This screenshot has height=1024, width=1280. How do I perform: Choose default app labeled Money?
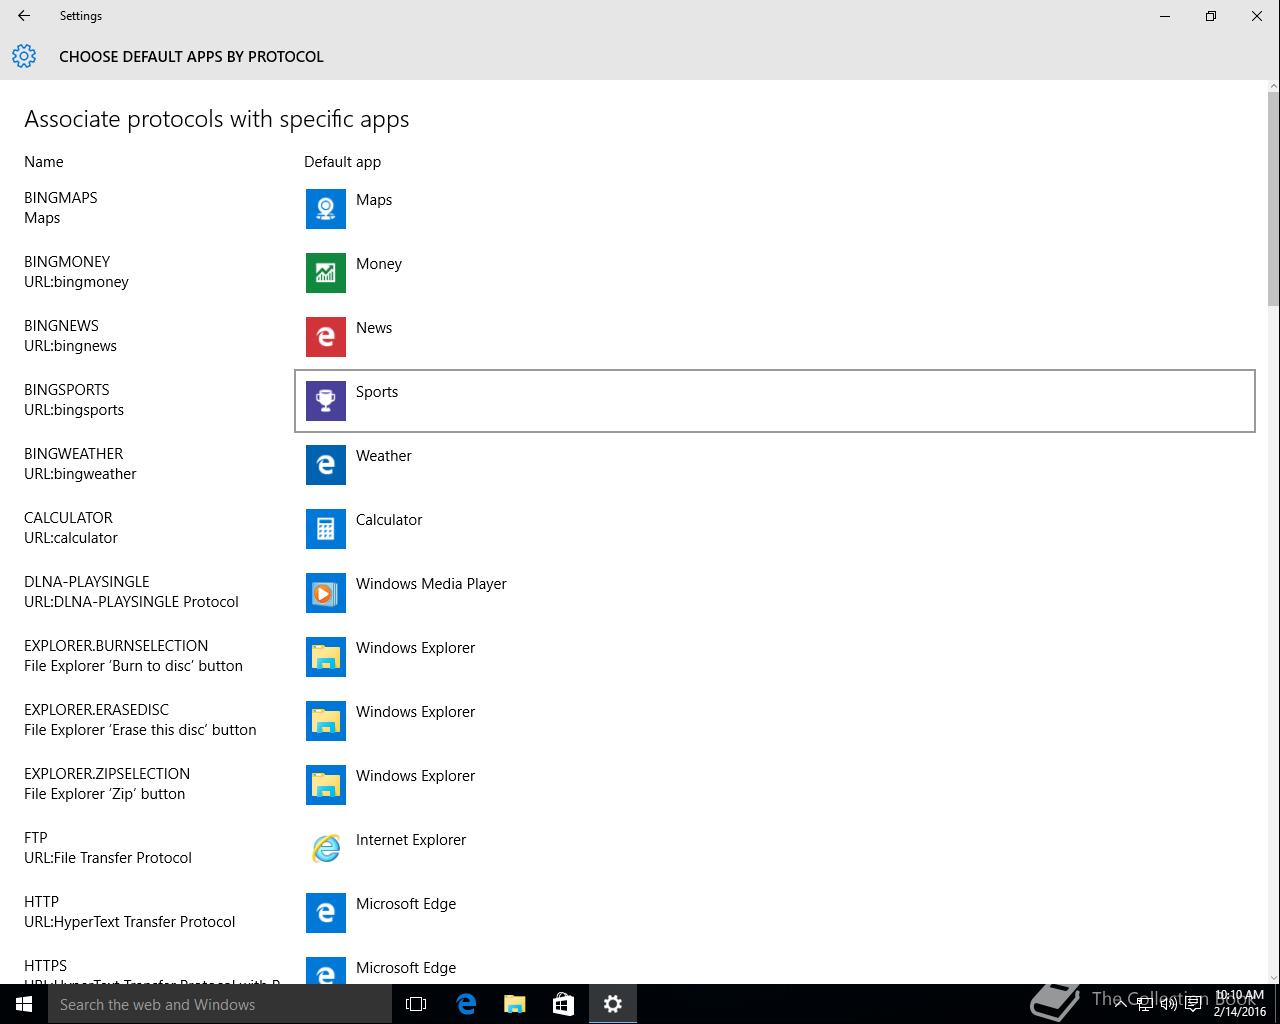(x=379, y=264)
